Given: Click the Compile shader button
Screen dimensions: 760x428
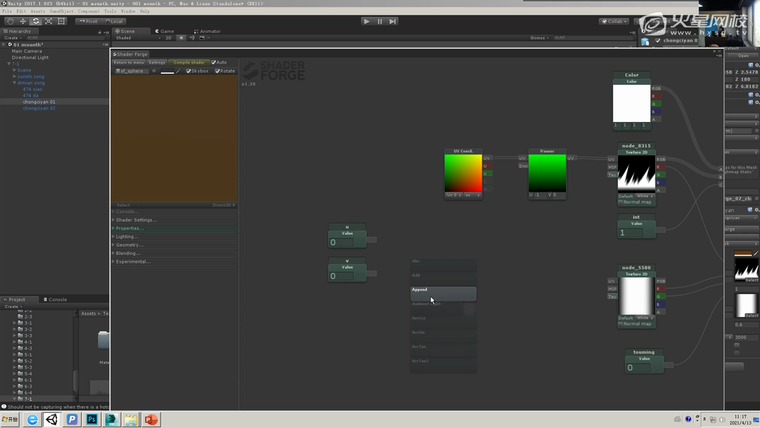Looking at the screenshot, I should (188, 62).
